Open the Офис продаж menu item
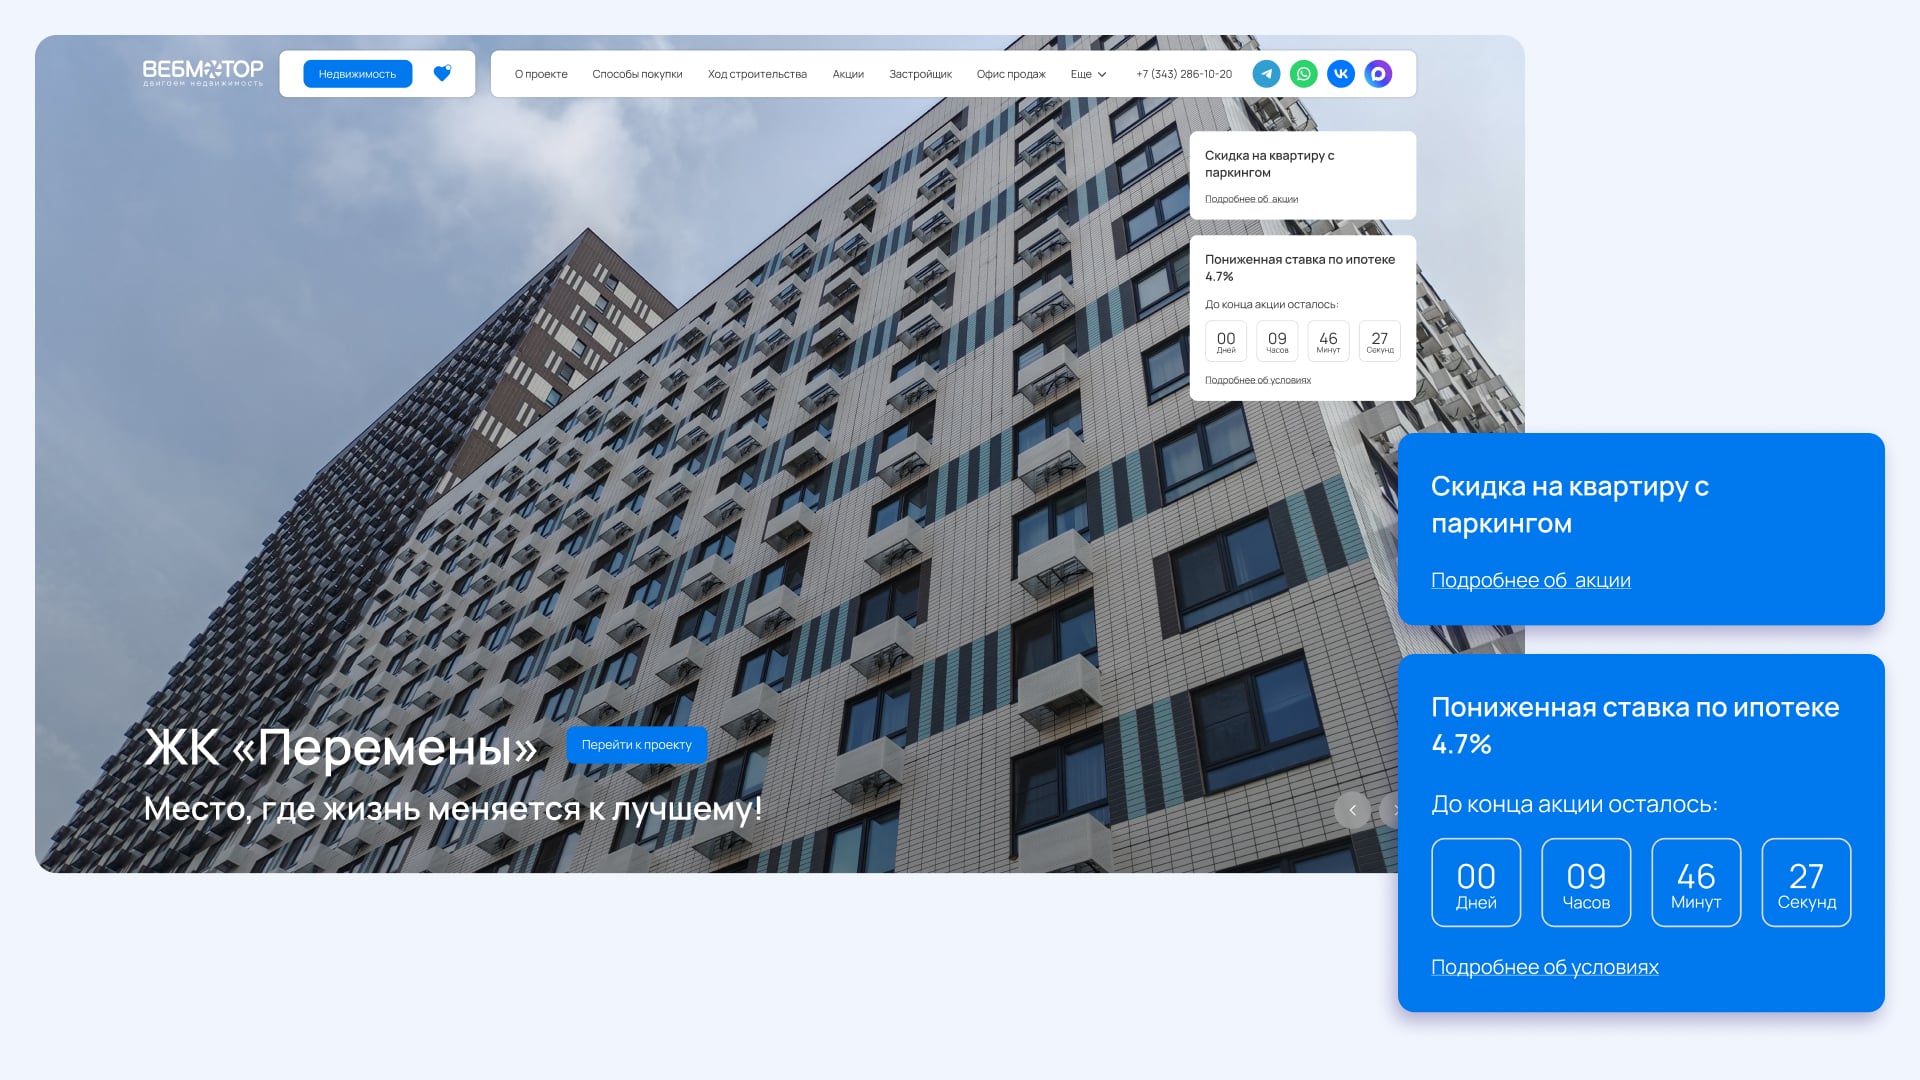 pos(1011,74)
